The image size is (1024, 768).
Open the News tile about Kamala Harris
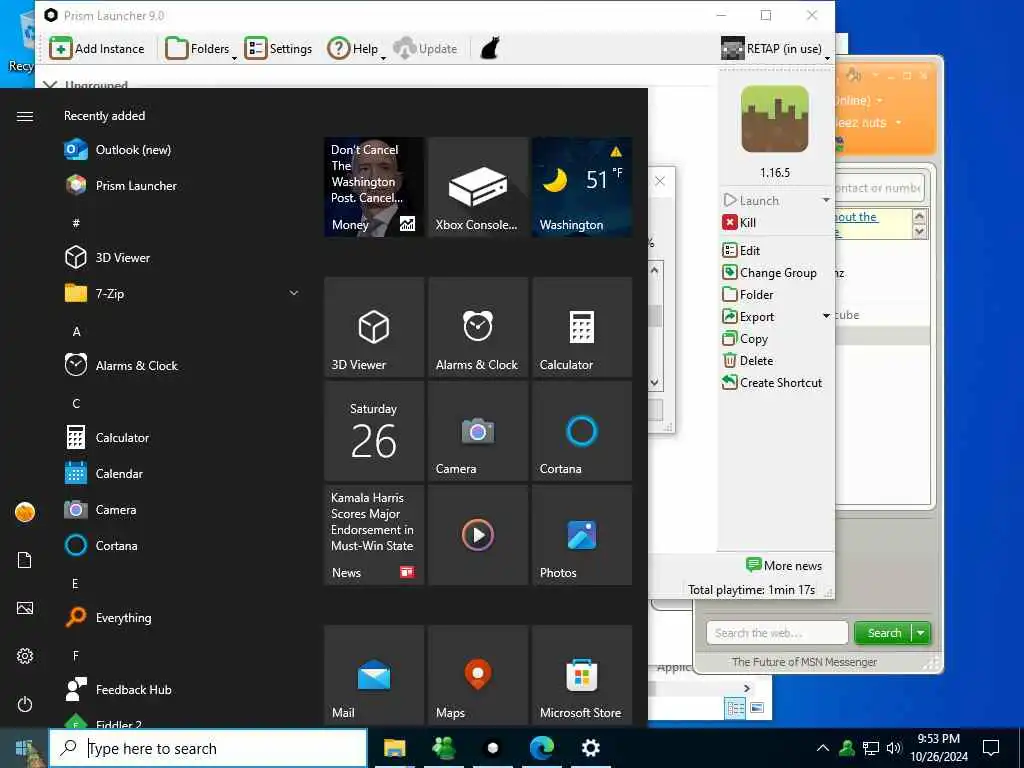click(x=374, y=535)
